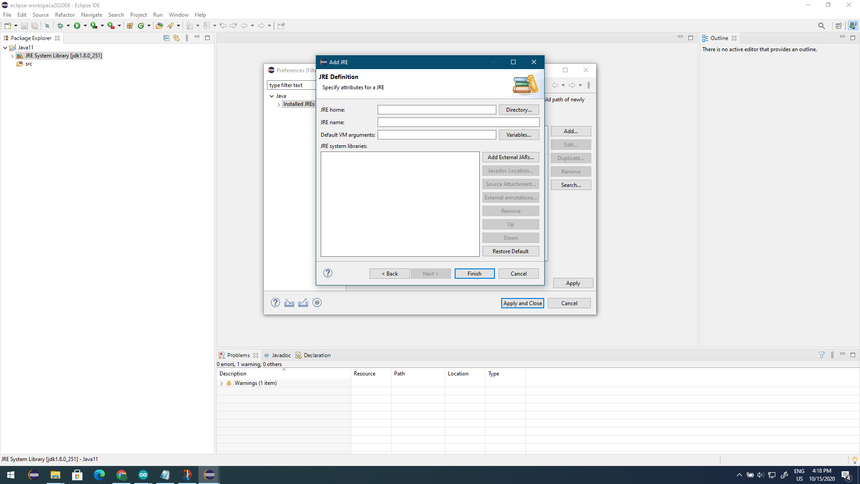Click Link with Editor icon in Package Explorer
860x484 pixels.
point(176,38)
